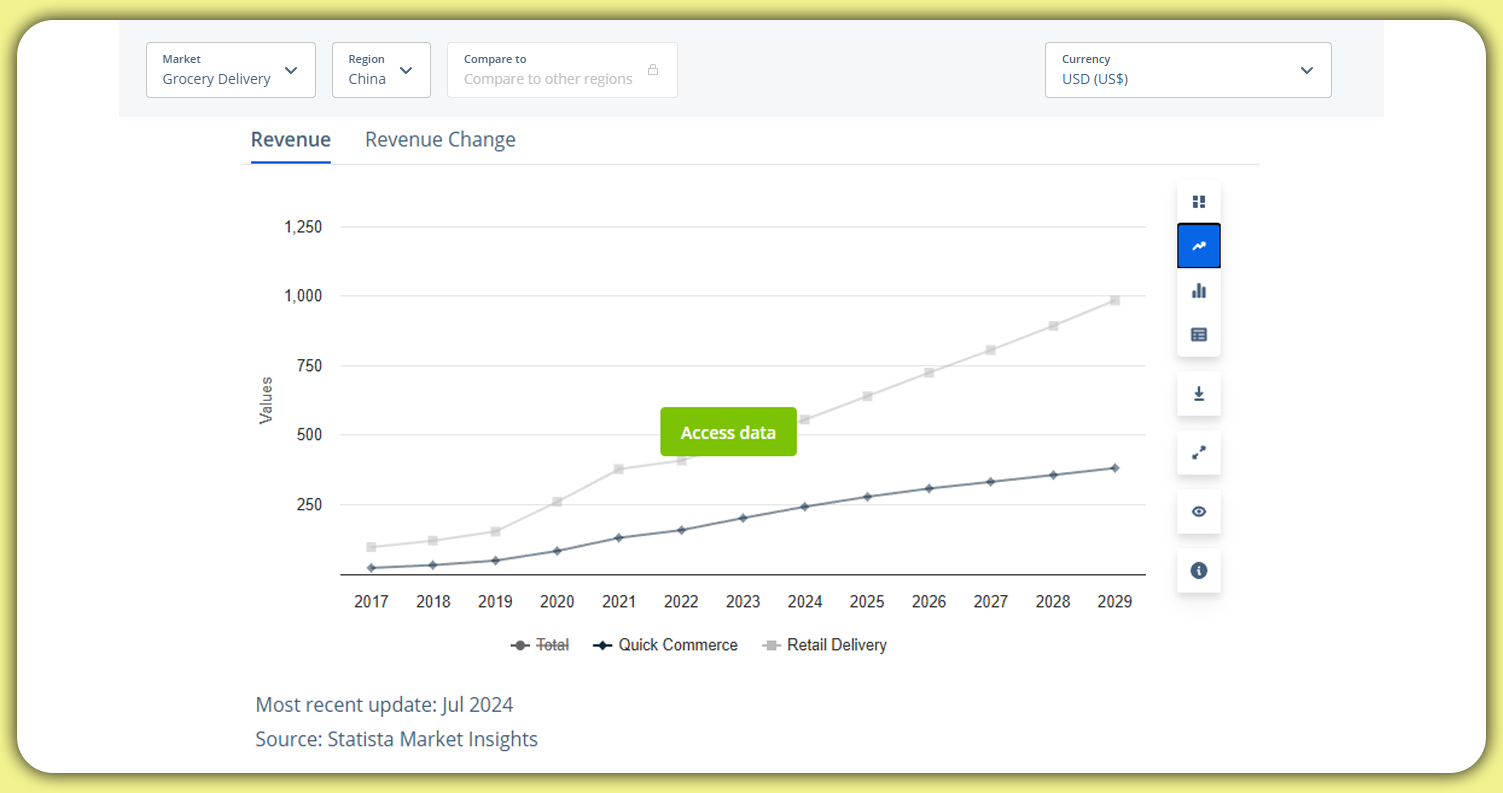
Task: Open the Market Grocery Delivery dropdown
Action: click(x=231, y=70)
